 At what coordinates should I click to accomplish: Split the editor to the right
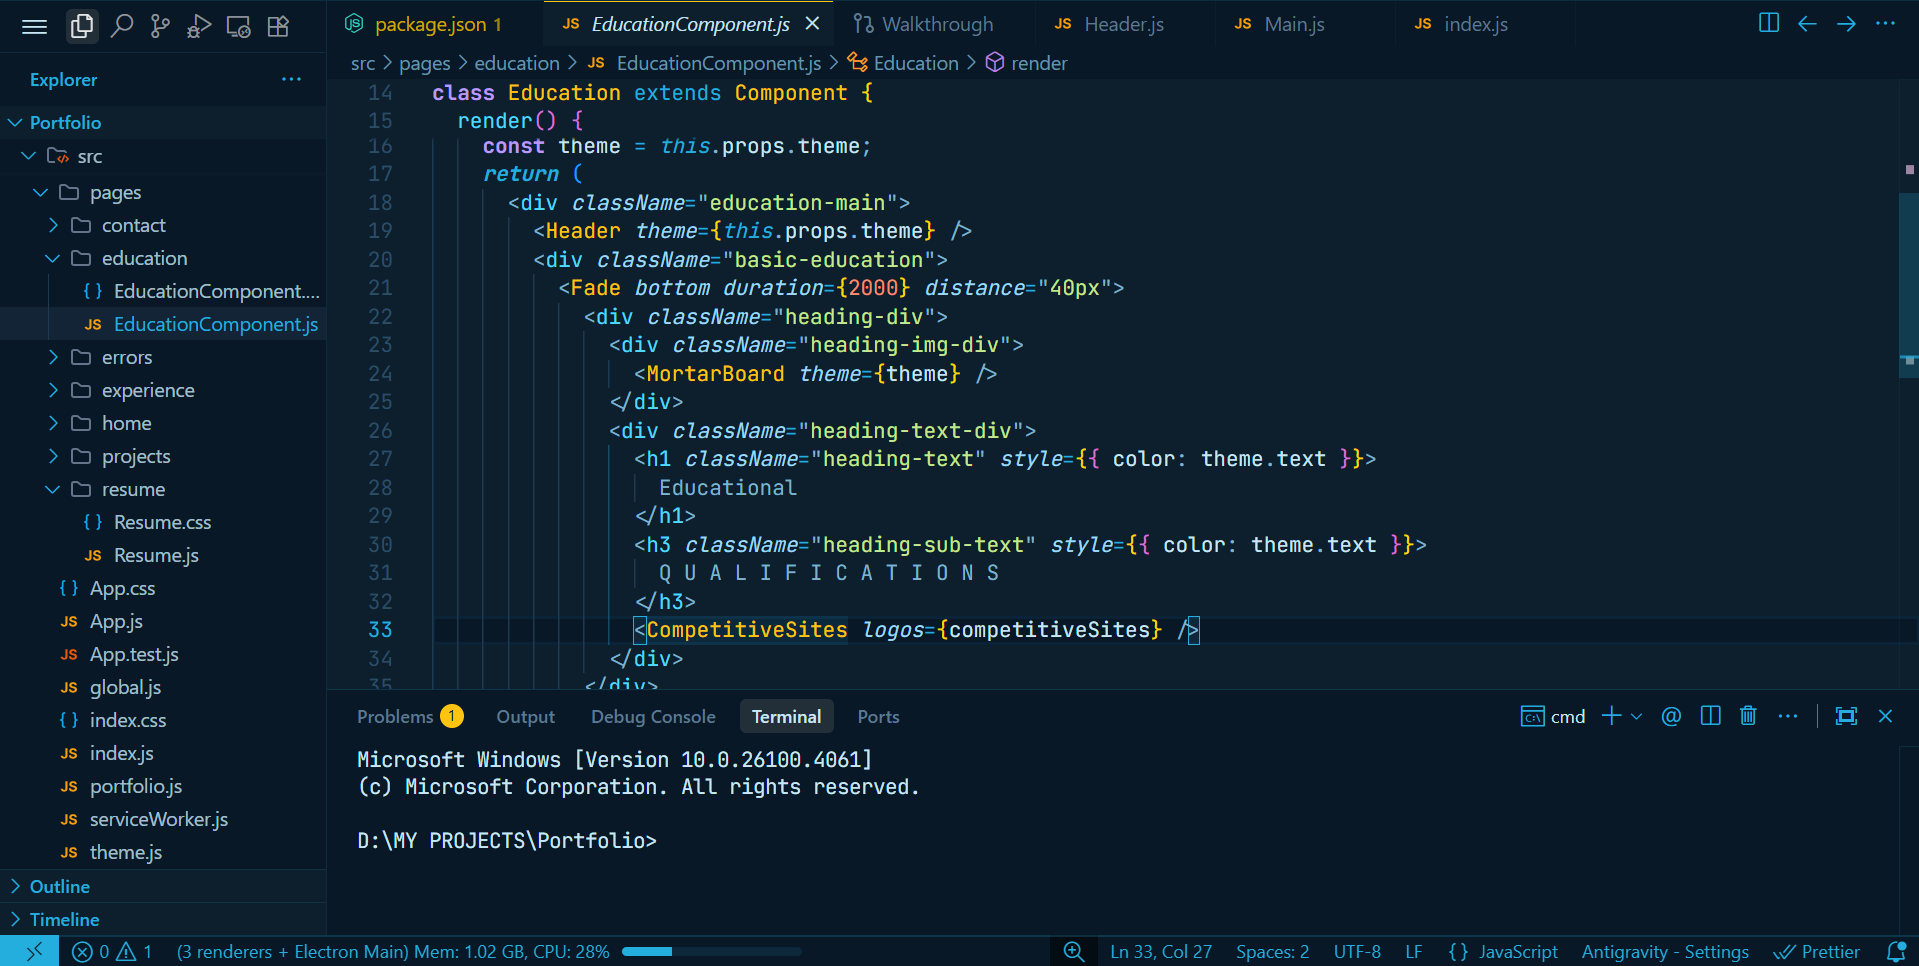click(x=1768, y=23)
